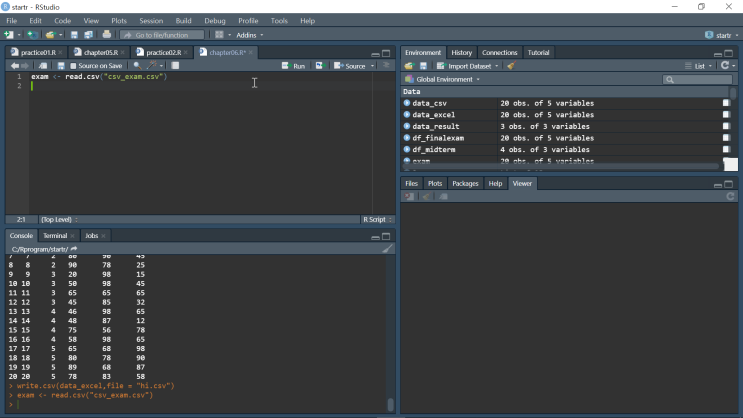
Task: Clear the console with the broom icon
Action: tap(387, 249)
